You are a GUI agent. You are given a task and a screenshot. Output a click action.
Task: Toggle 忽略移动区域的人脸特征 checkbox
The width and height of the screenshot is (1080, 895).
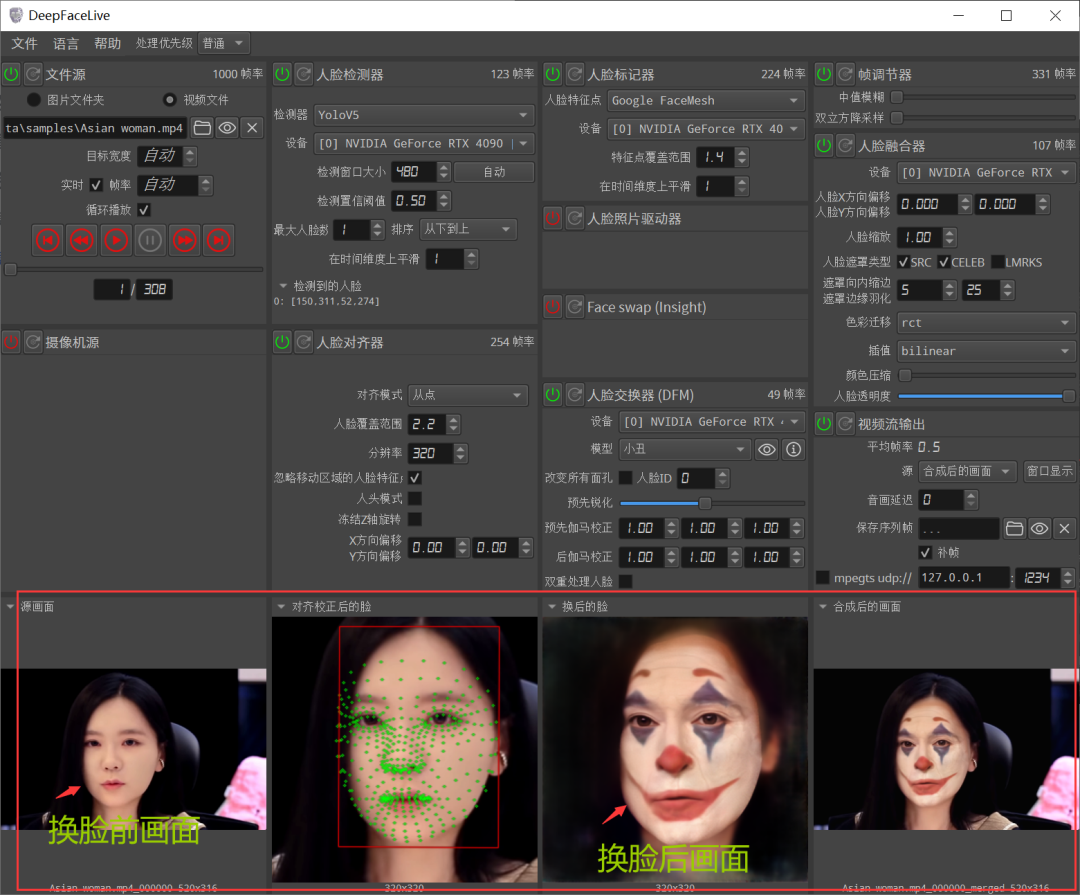tap(415, 477)
